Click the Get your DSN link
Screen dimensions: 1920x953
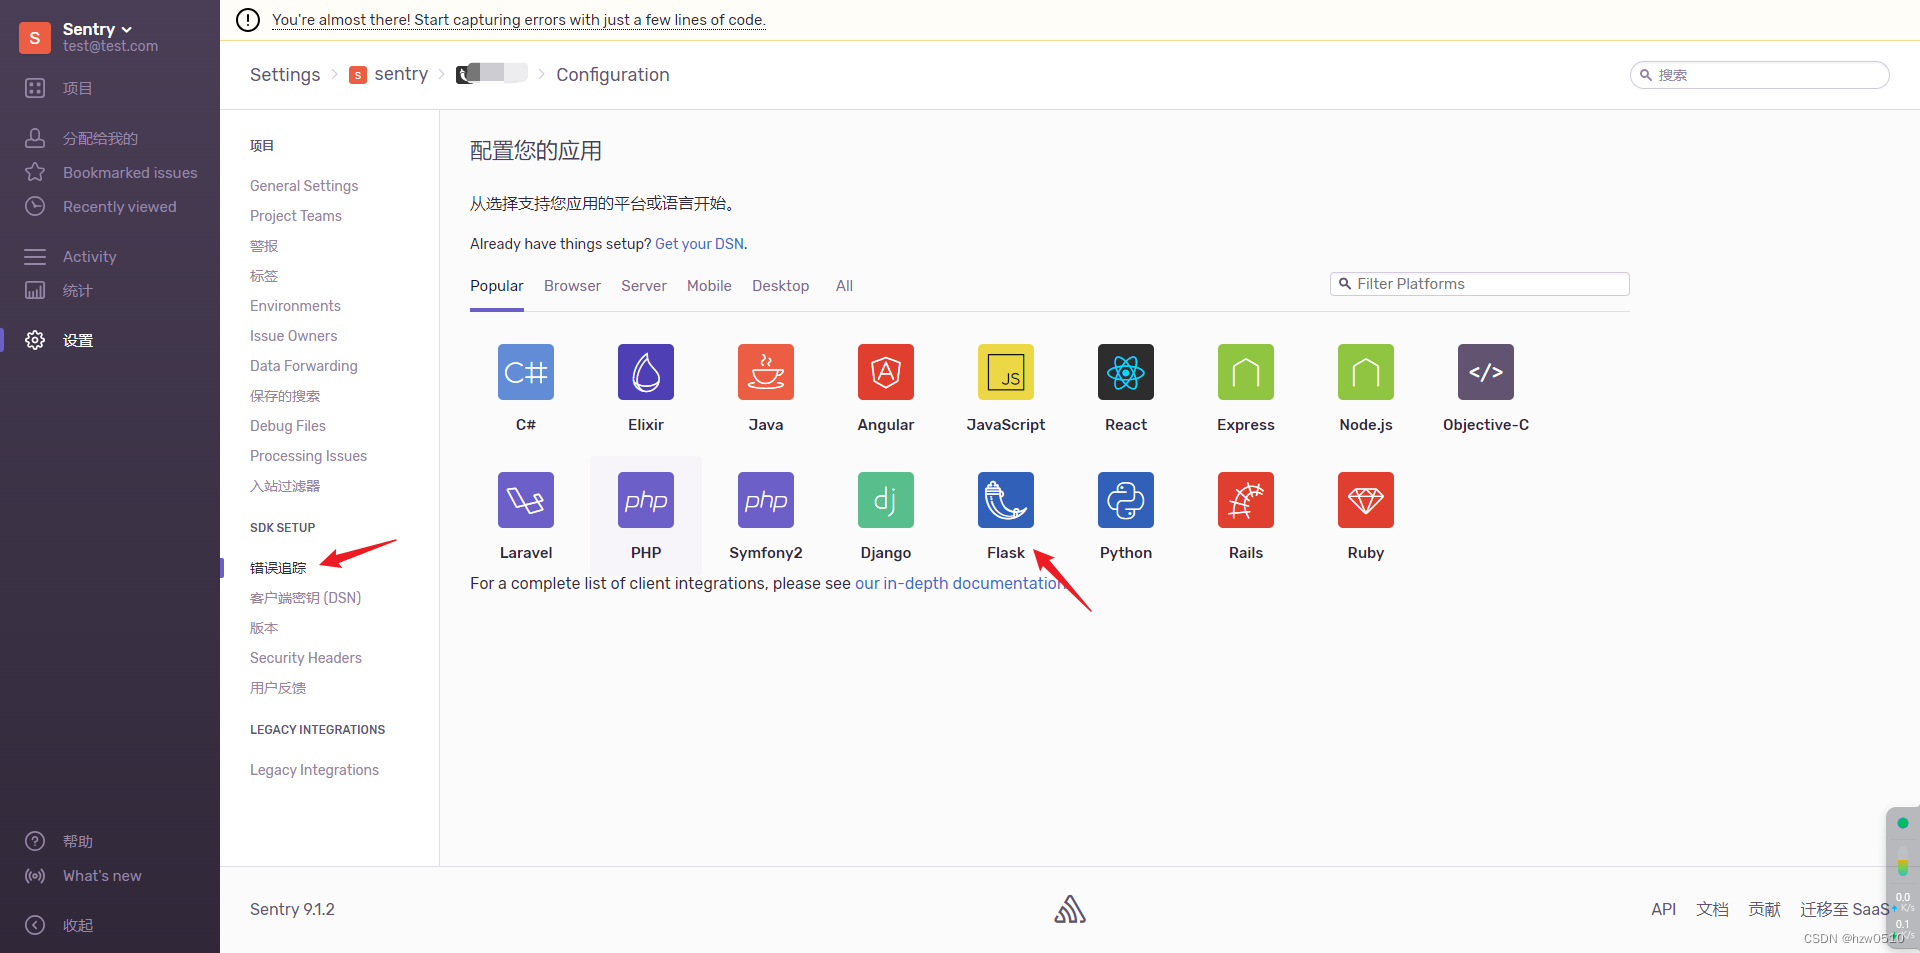pyautogui.click(x=699, y=244)
